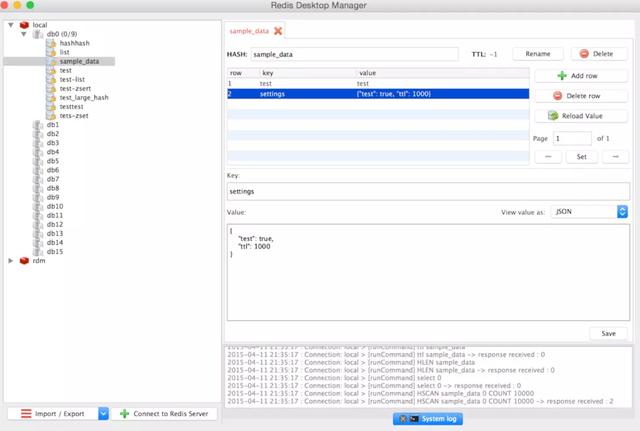Expand the rdm connection tree
Viewport: 640px width, 431px height.
point(11,261)
